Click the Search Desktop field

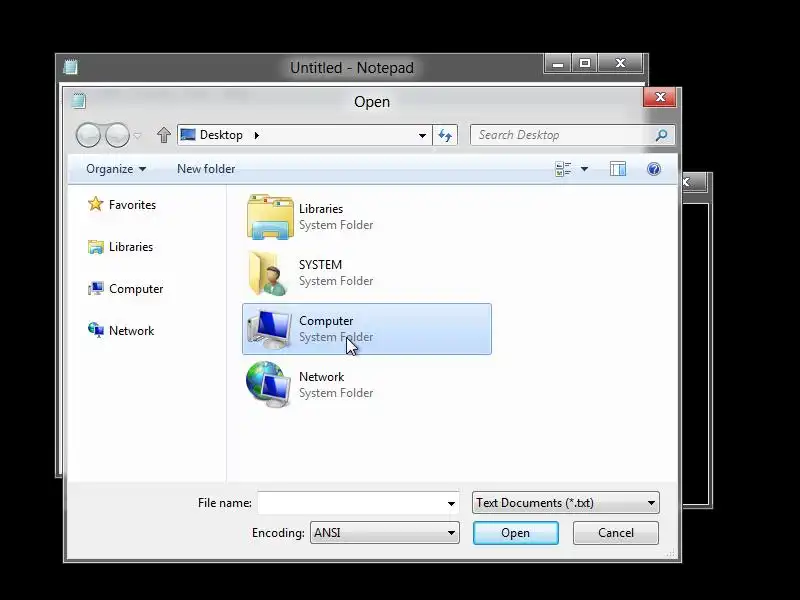(572, 135)
